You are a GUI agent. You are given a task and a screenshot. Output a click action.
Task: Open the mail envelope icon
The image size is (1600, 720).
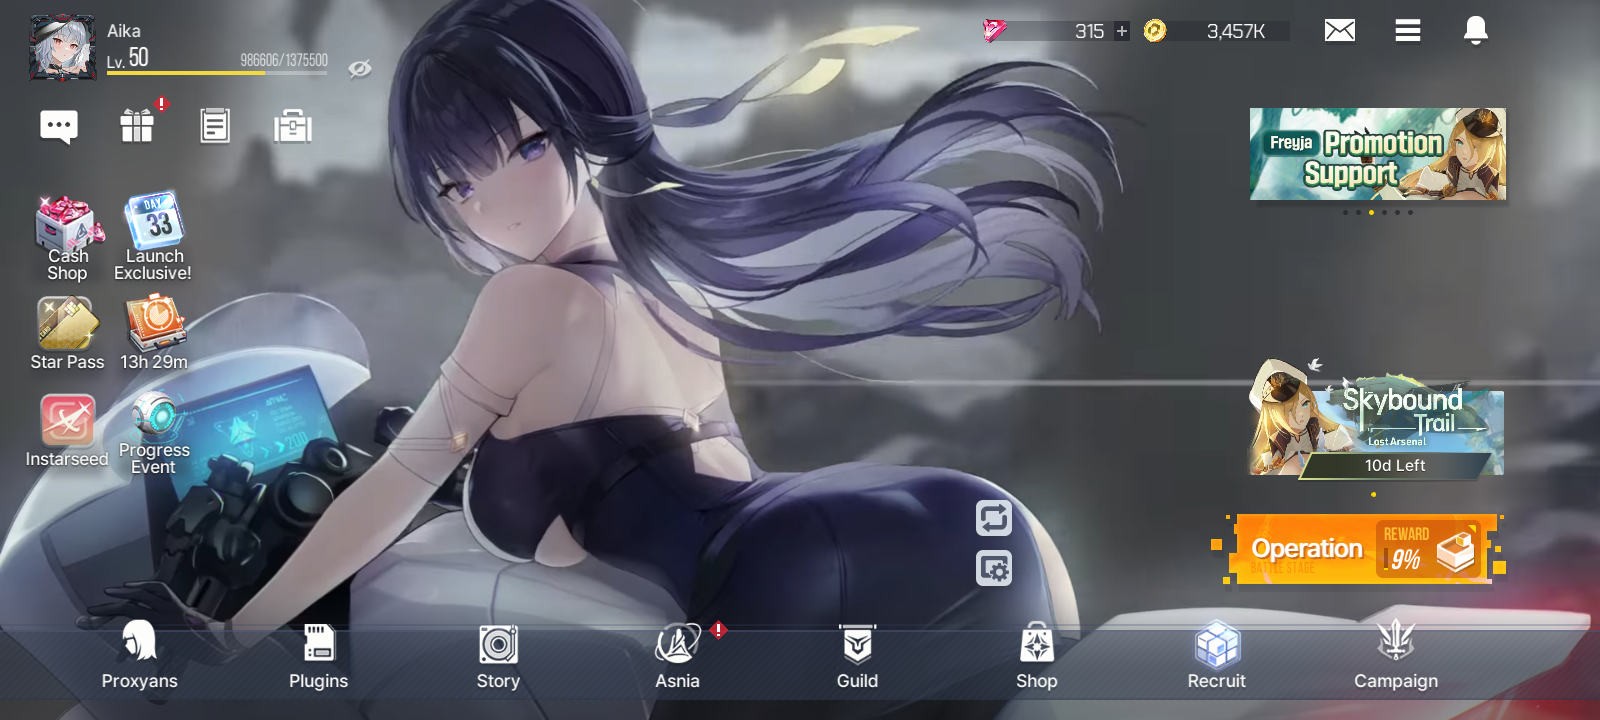1339,31
